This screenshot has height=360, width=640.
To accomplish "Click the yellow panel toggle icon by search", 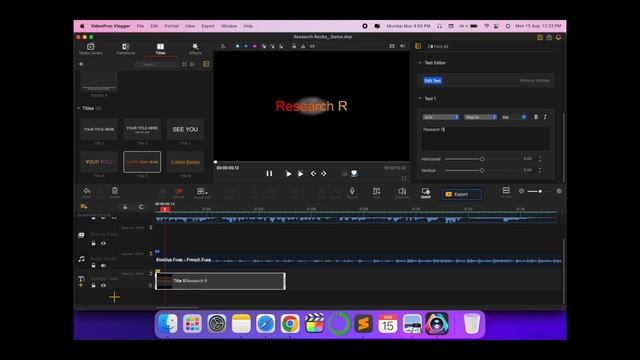I will 206,64.
